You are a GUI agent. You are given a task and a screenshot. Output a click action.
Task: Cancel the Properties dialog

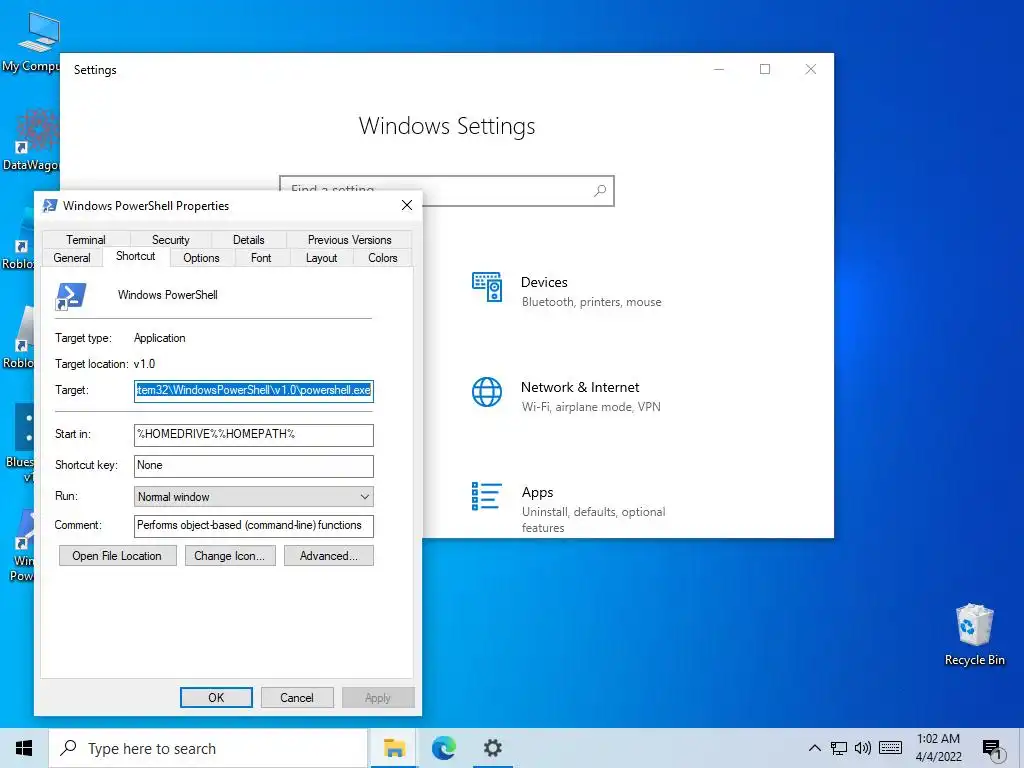click(x=297, y=697)
